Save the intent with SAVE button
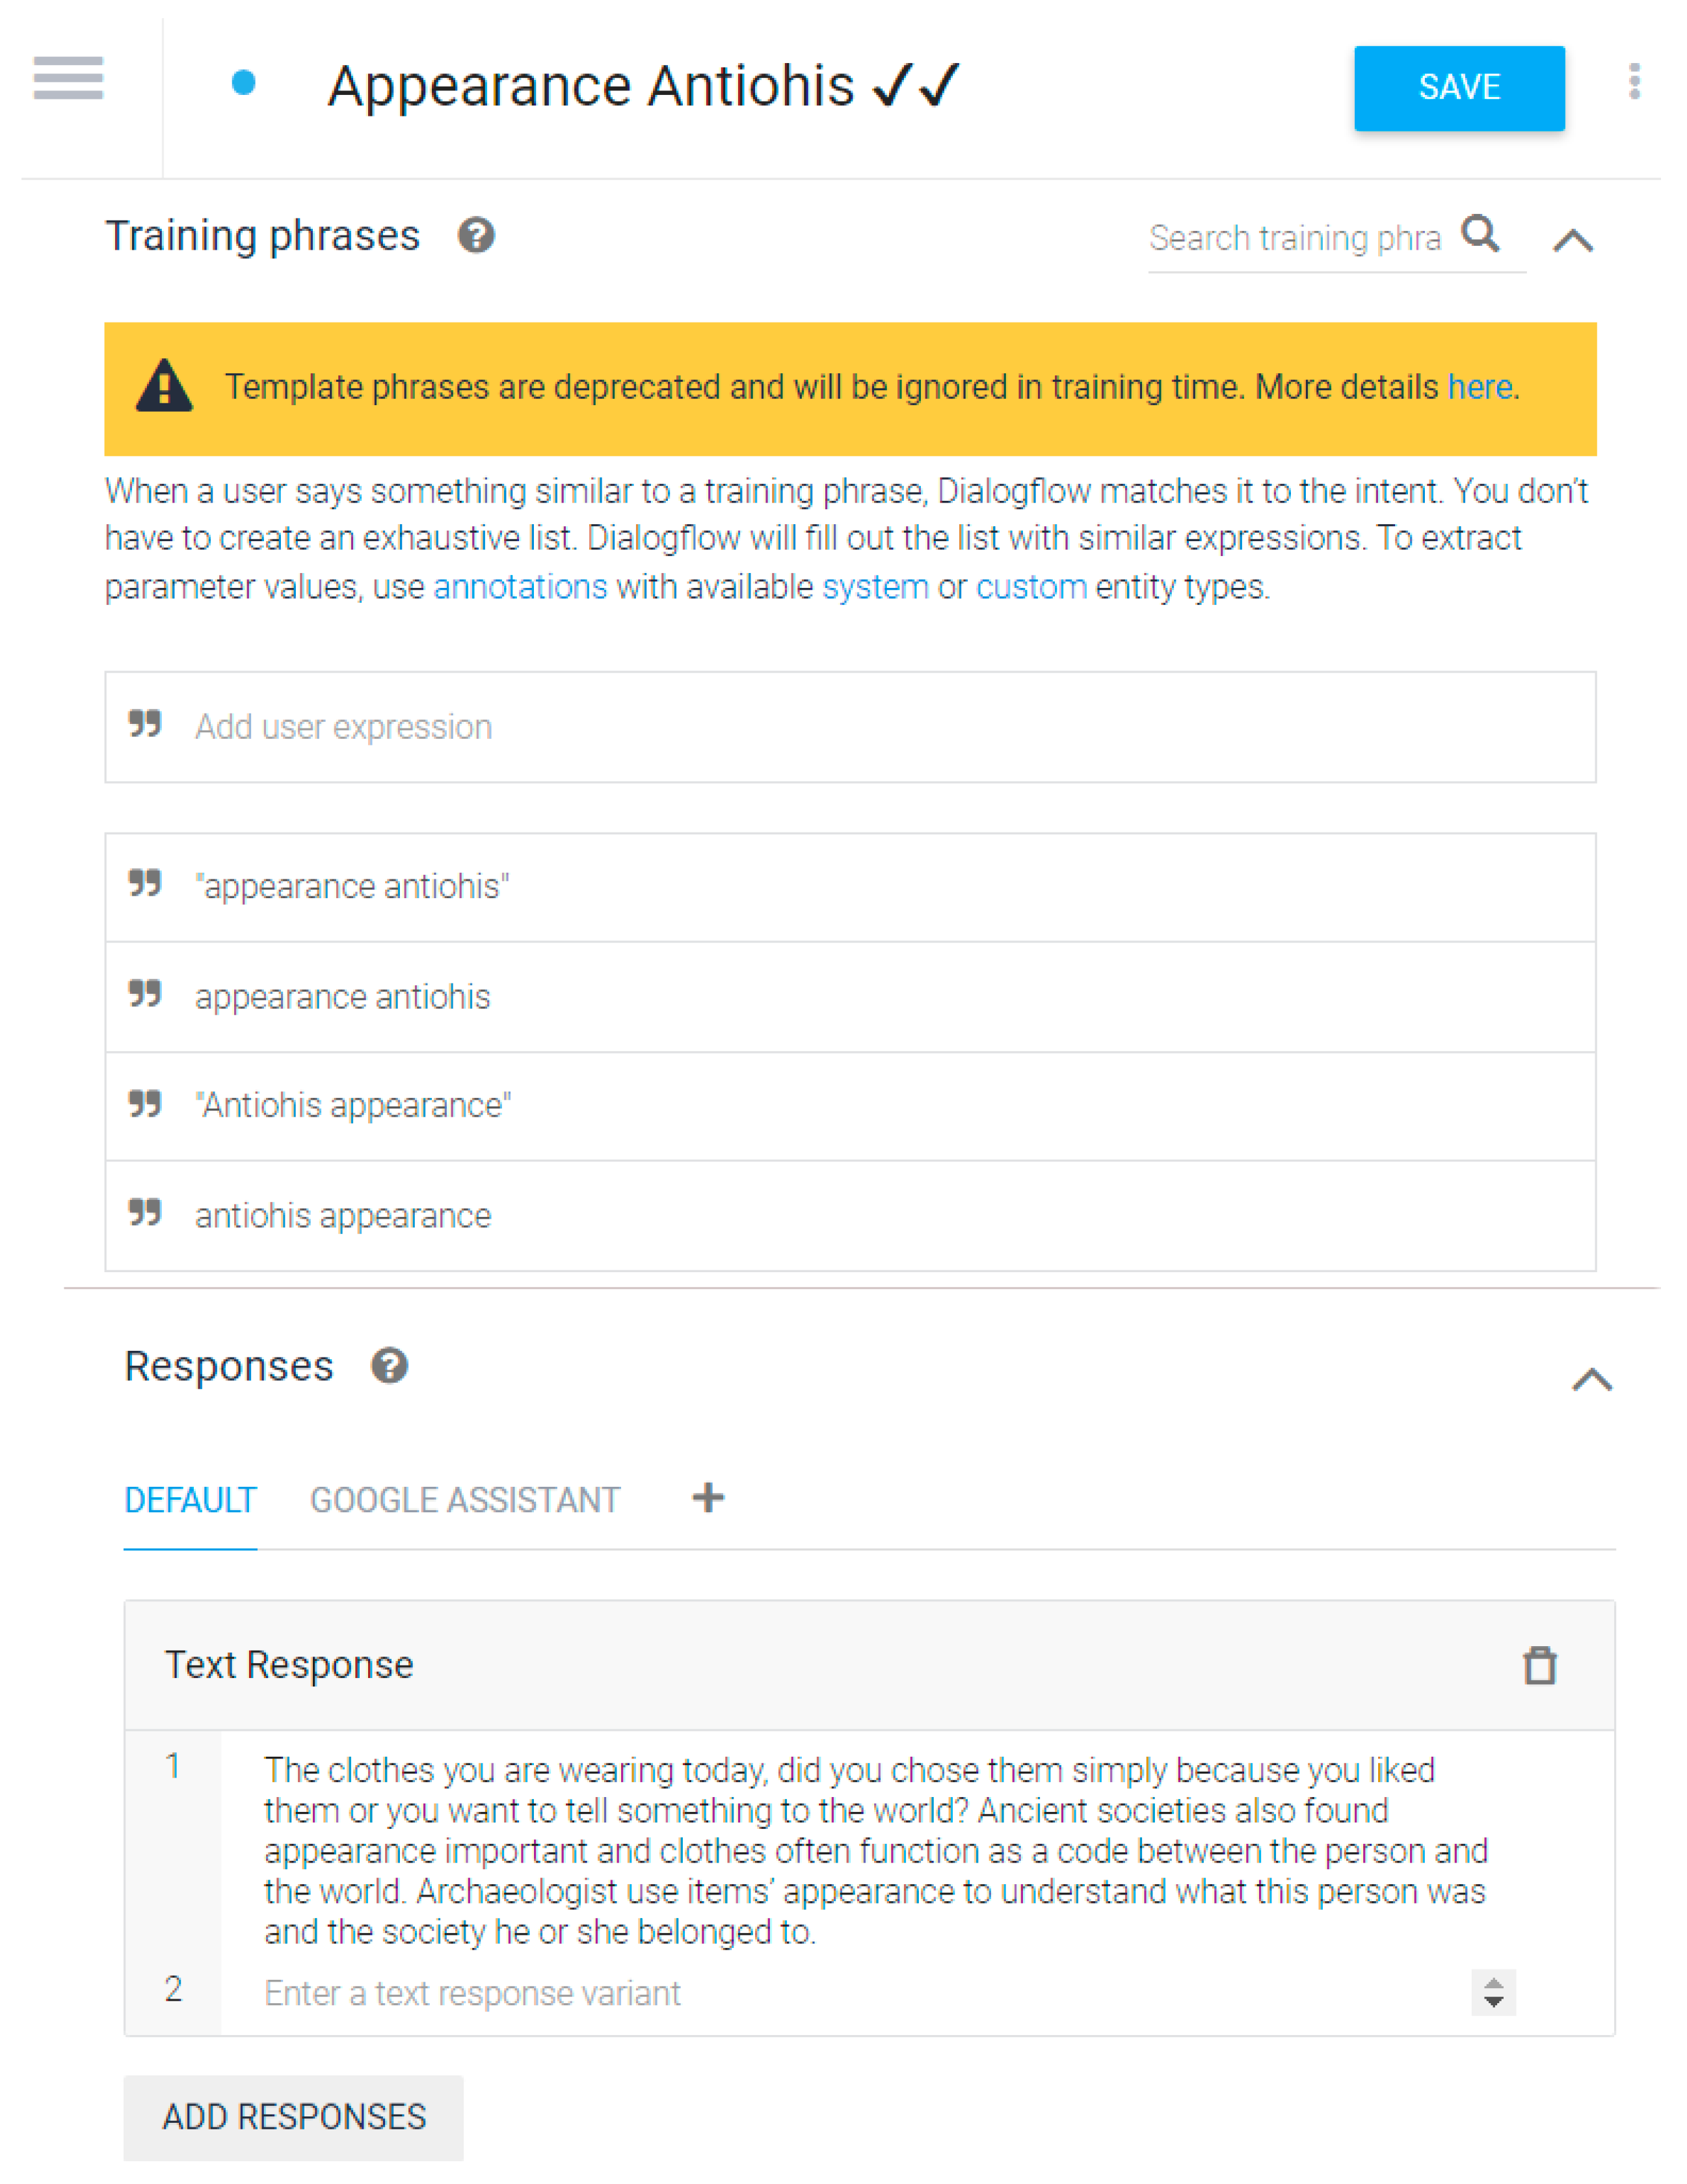This screenshot has height=2184, width=1687. [x=1458, y=88]
